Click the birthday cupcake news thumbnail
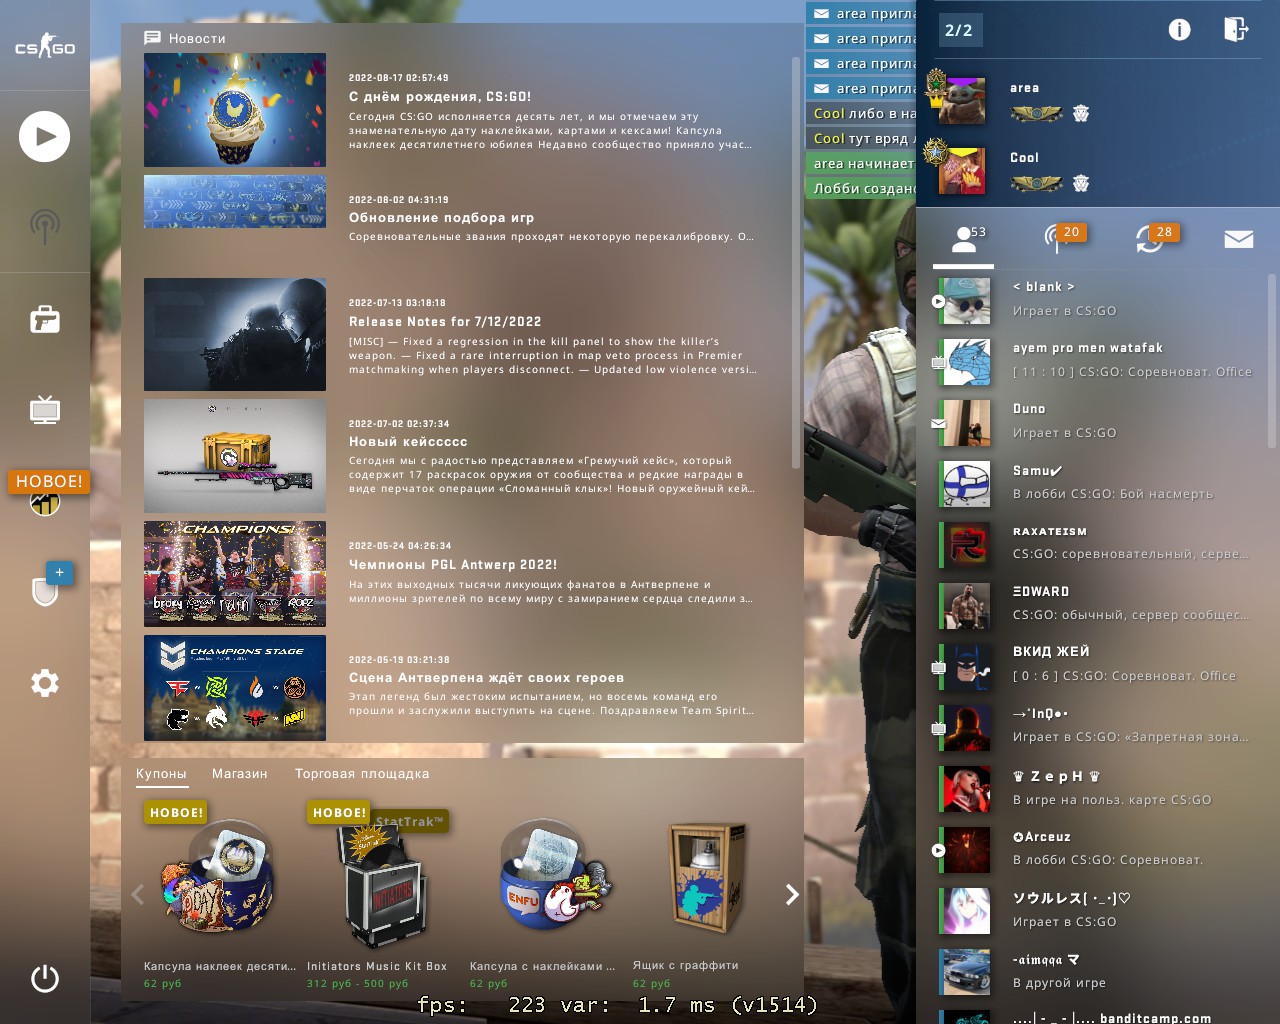The width and height of the screenshot is (1280, 1024). [235, 110]
